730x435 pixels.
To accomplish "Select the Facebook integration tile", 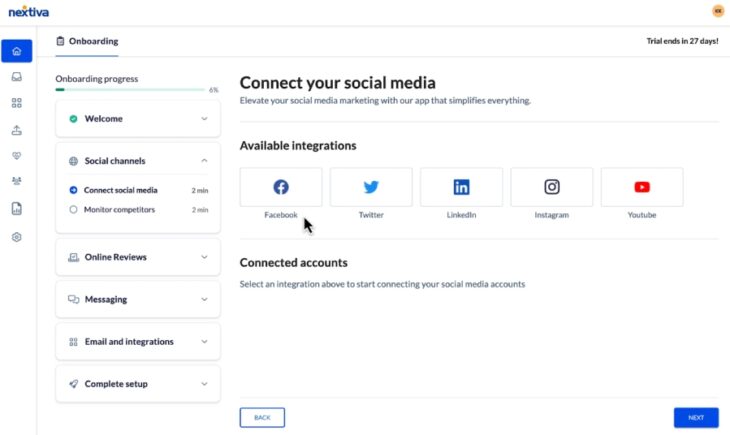I will 281,187.
